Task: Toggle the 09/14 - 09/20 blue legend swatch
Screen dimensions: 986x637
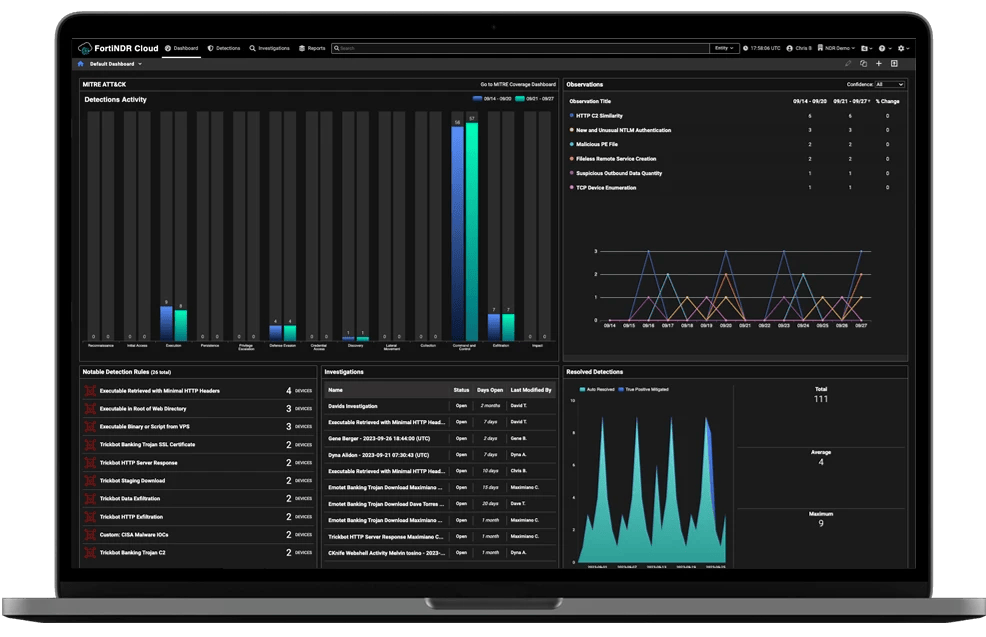Action: 477,99
